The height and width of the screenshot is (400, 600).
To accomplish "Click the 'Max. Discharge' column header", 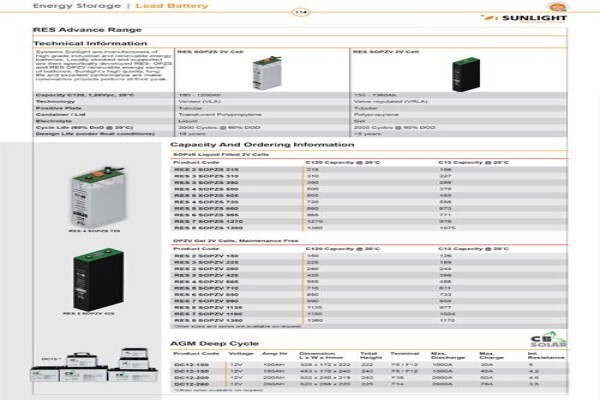I will 448,356.
